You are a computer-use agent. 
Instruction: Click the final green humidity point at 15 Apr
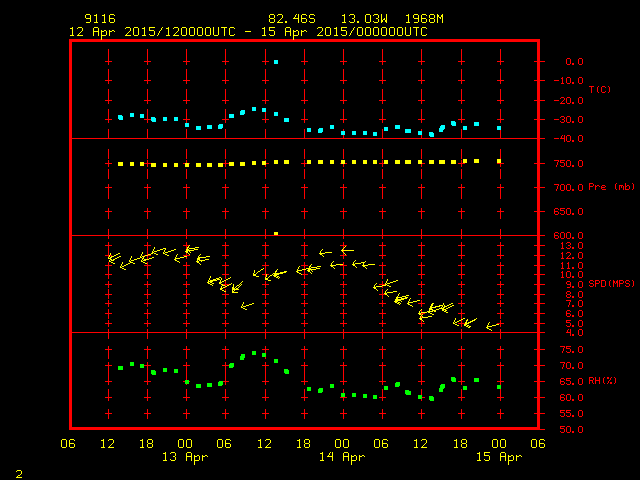click(x=499, y=387)
